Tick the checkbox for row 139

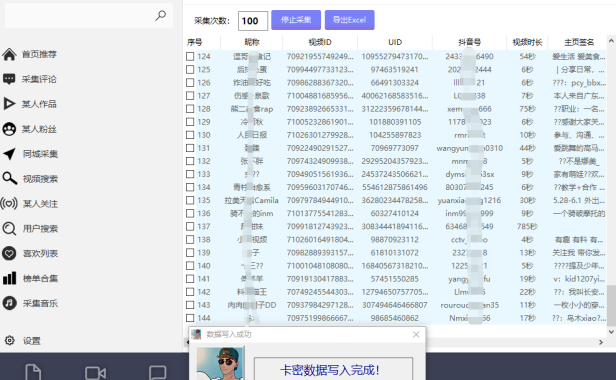click(x=190, y=253)
